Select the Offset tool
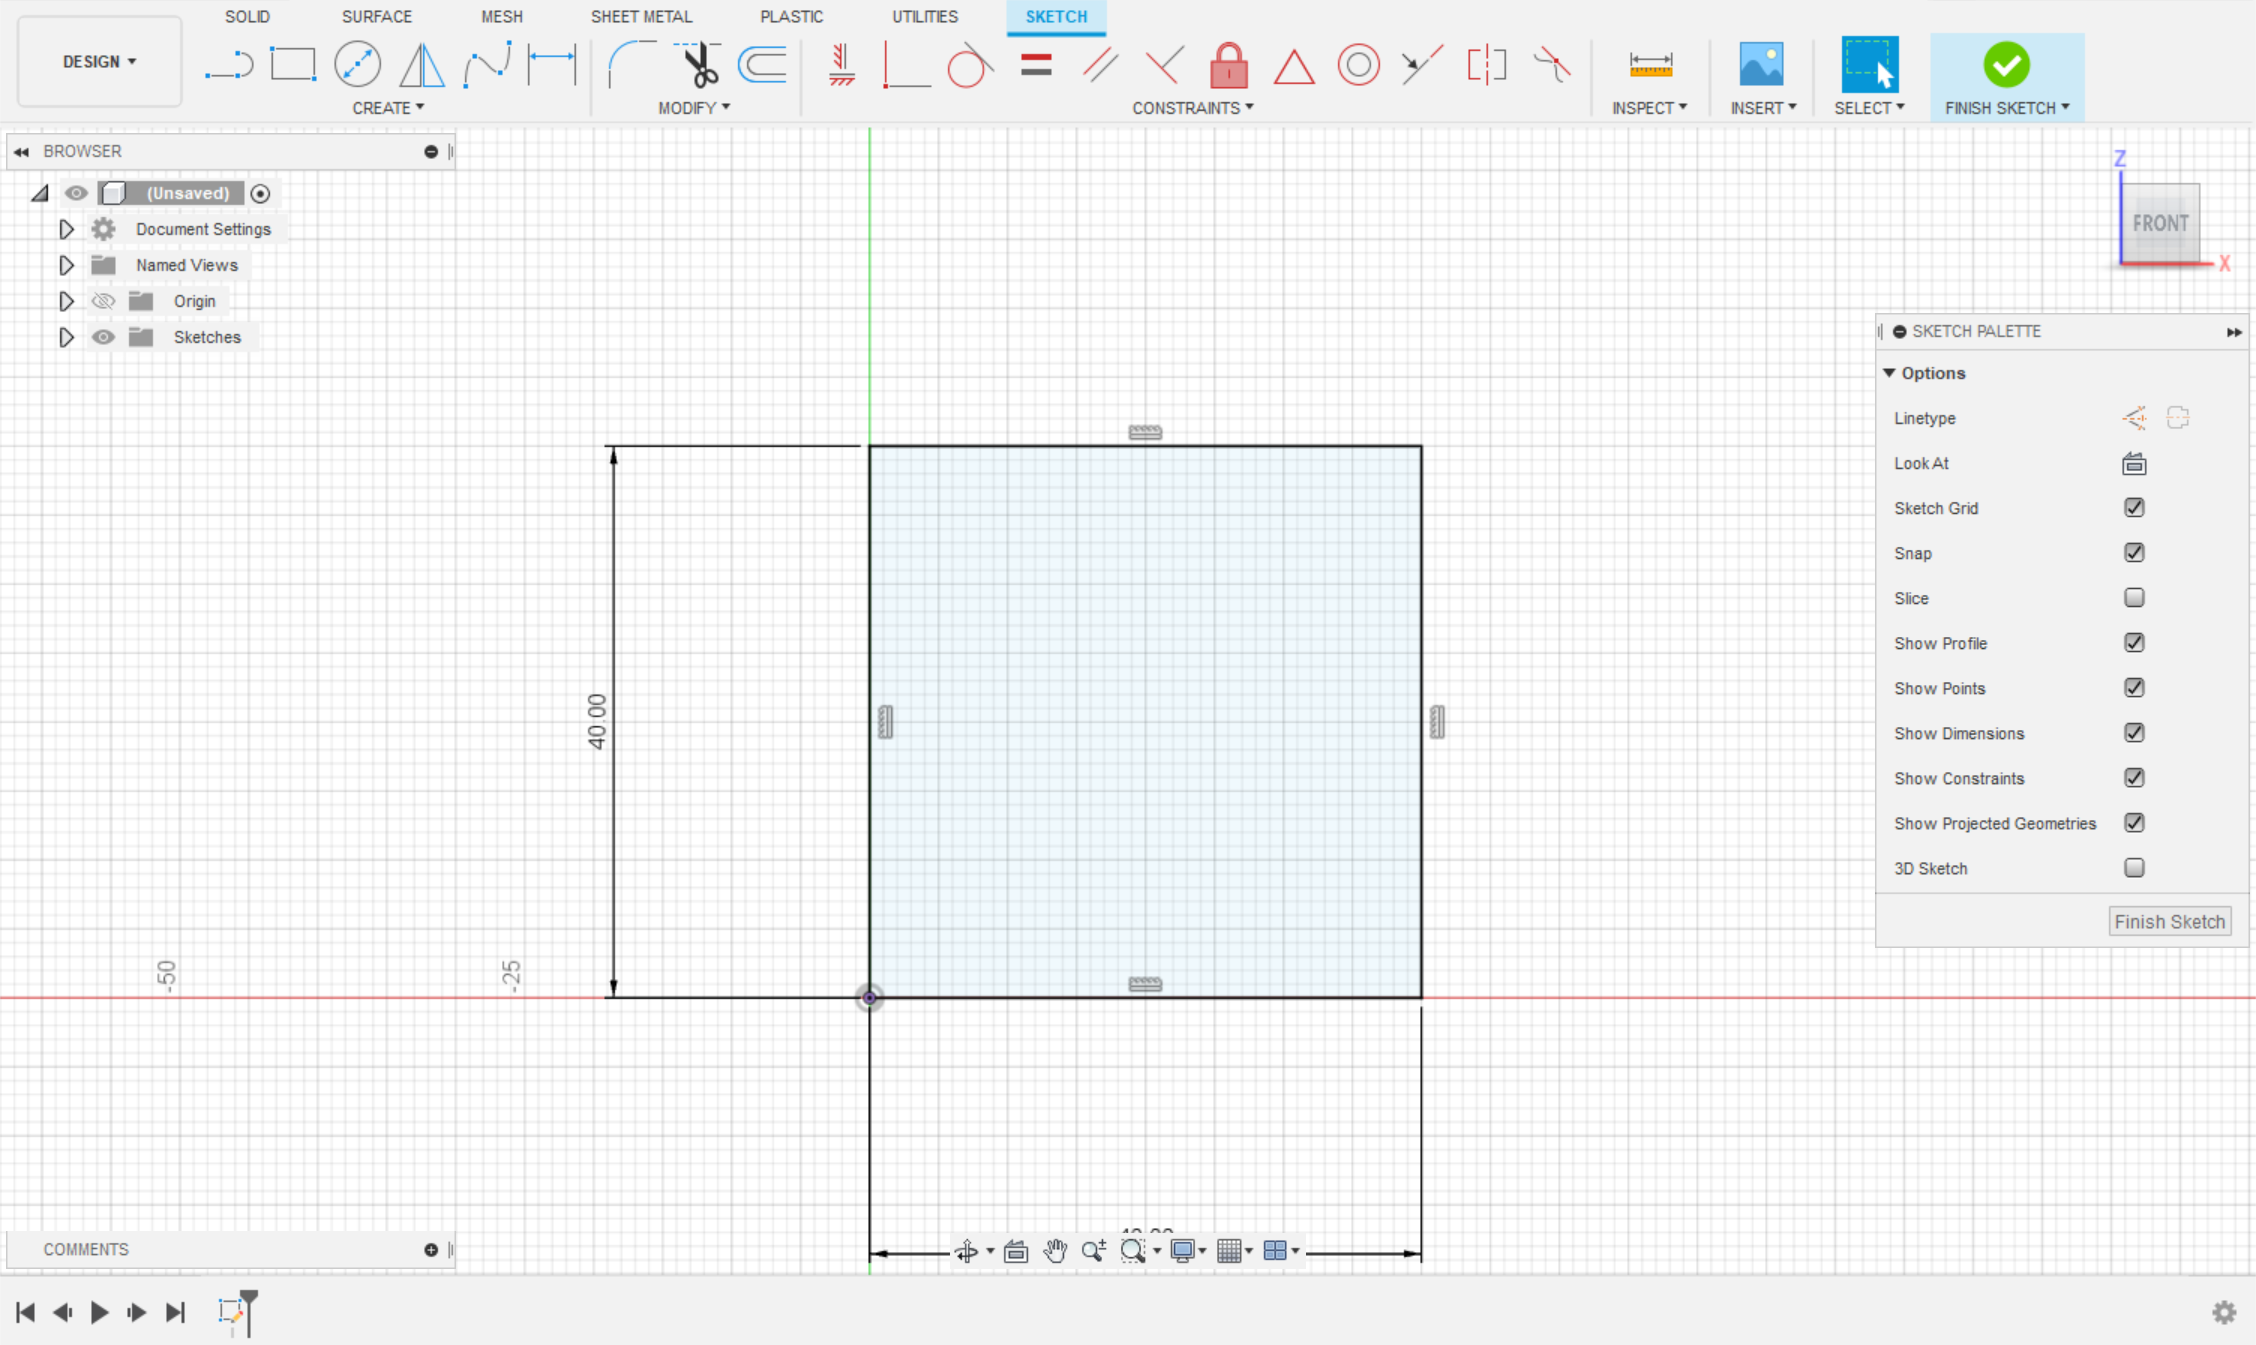The height and width of the screenshot is (1345, 2256). [763, 64]
